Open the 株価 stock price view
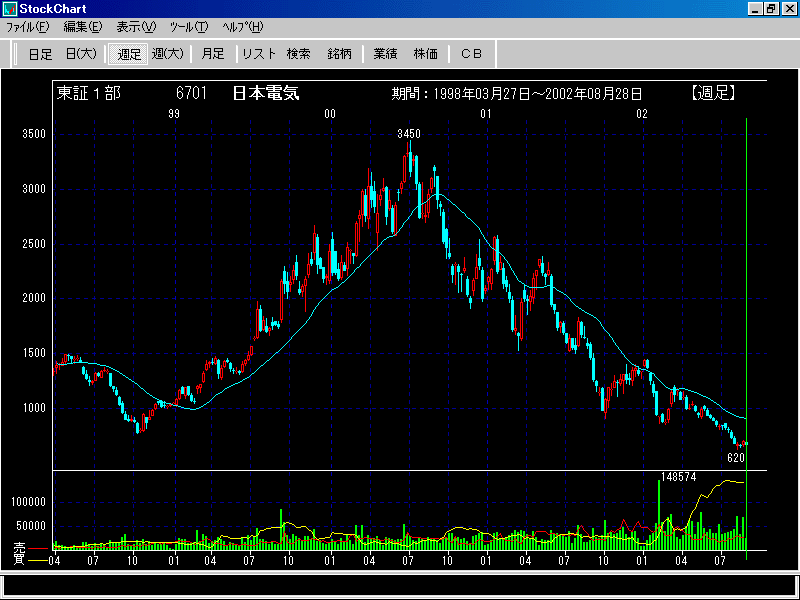The width and height of the screenshot is (800, 600). click(x=426, y=54)
